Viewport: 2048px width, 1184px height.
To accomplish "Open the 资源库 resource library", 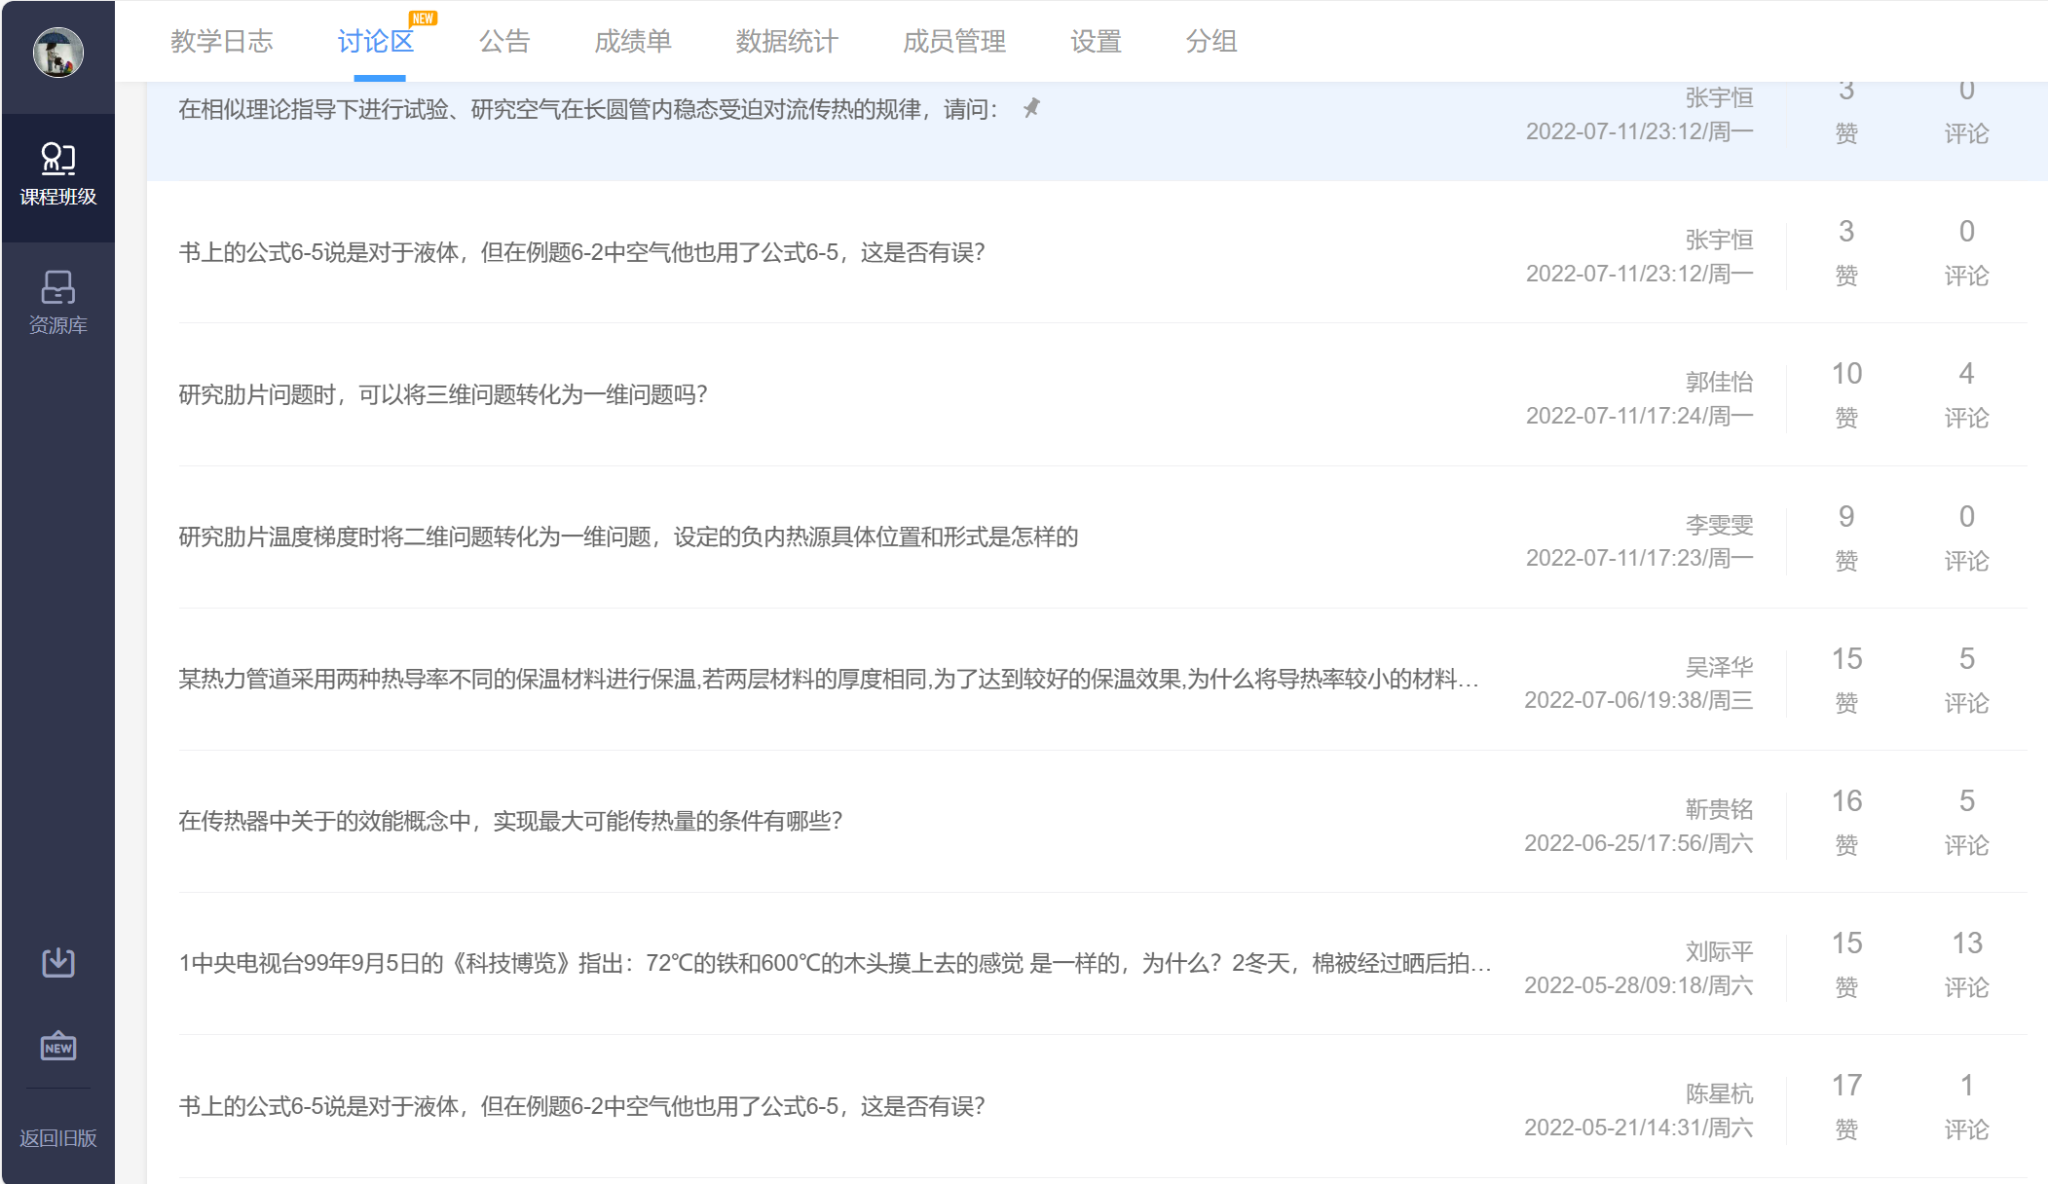I will 58,302.
